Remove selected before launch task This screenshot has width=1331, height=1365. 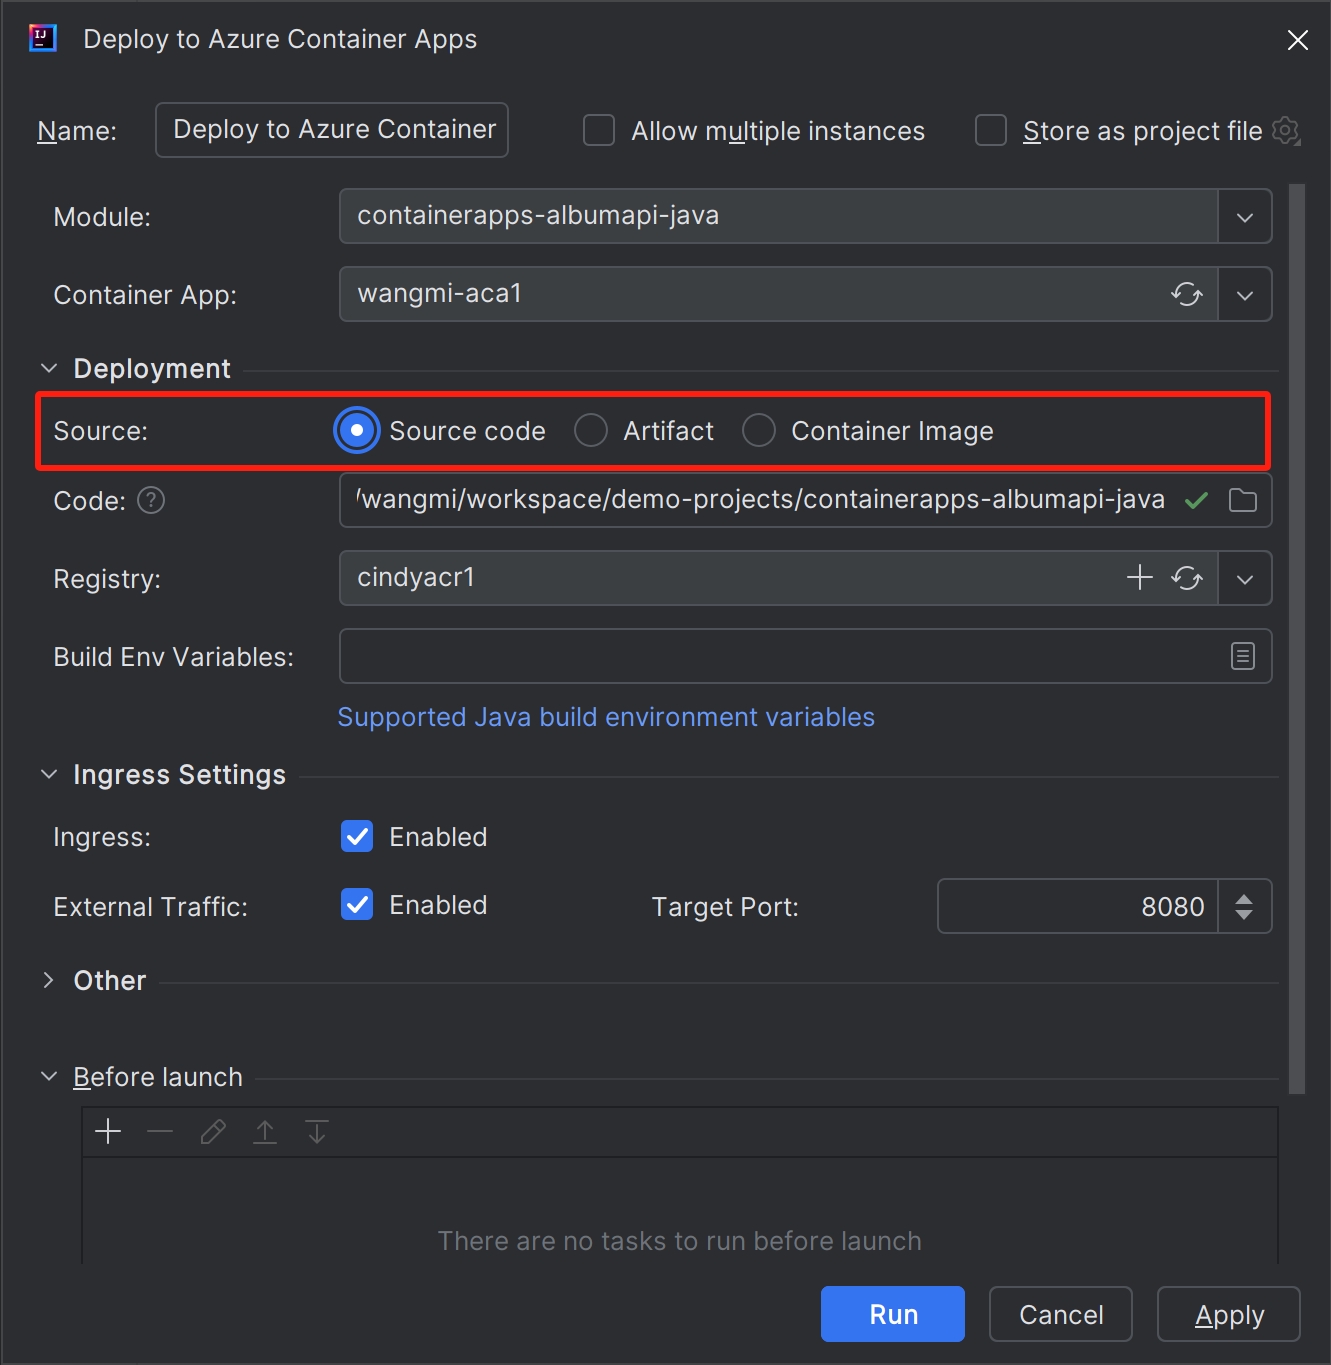[160, 1132]
